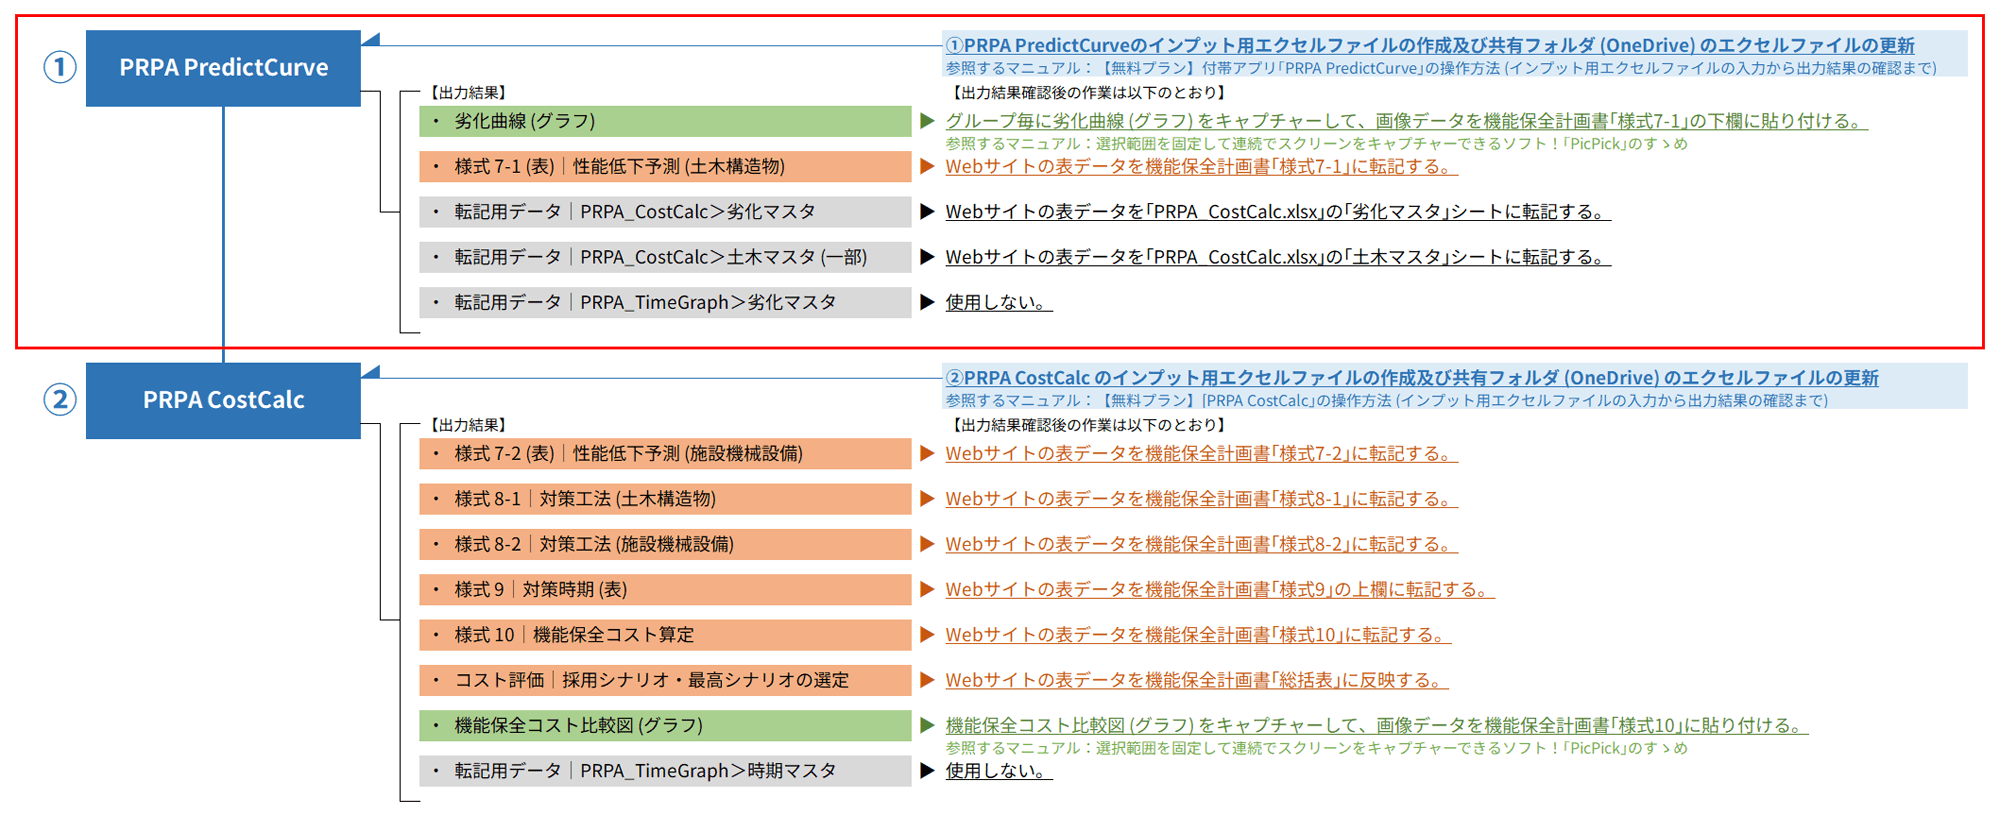Select the PRPA_CostCalc>劣化マスタ row
The image size is (2000, 832).
(665, 212)
